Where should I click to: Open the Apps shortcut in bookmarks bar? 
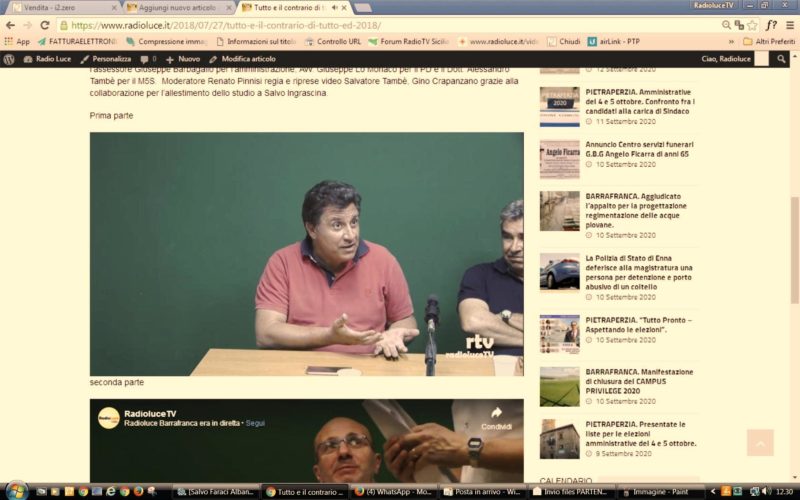[x=17, y=41]
